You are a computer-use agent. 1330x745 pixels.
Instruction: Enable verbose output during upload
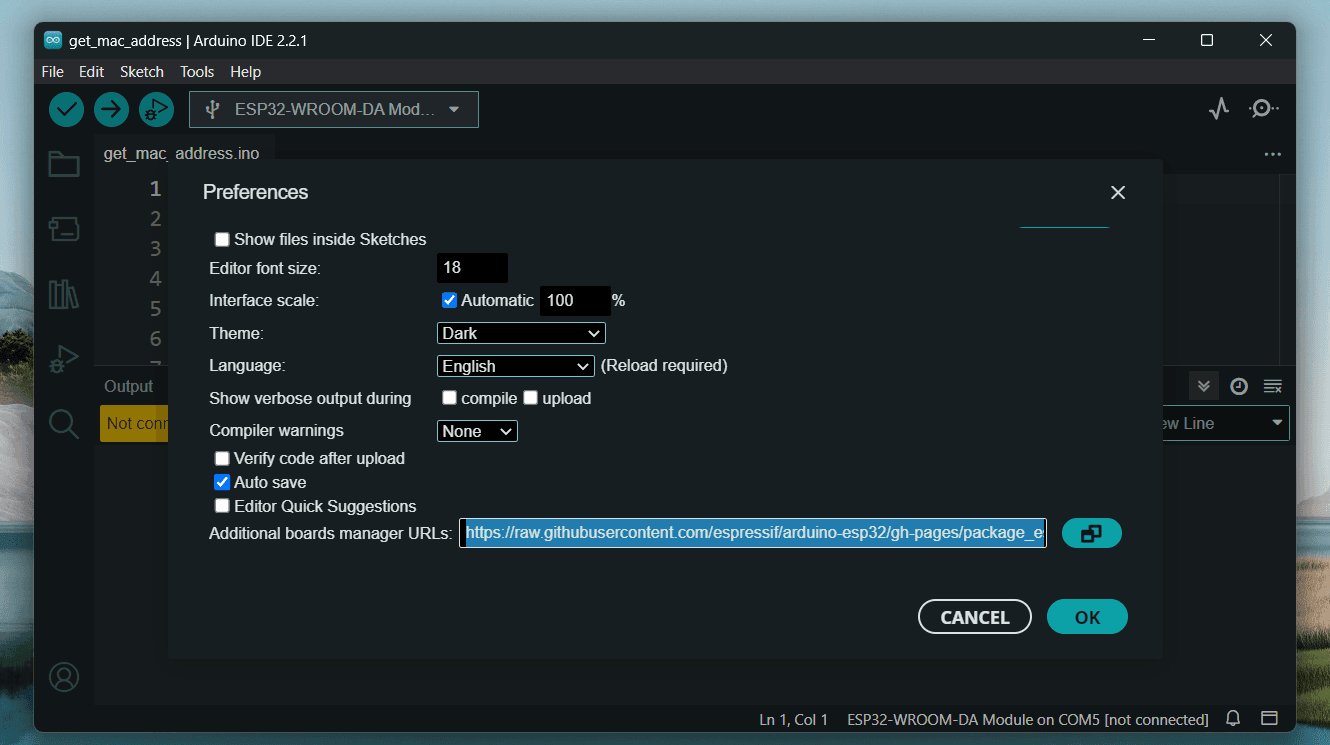coord(531,398)
